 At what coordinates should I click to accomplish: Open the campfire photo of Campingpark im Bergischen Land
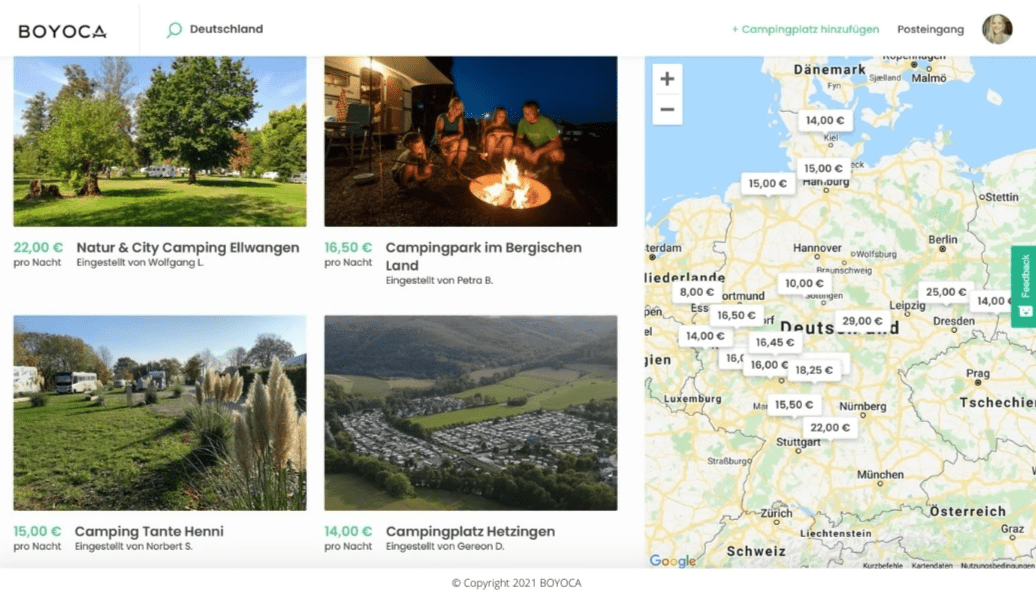coord(470,141)
